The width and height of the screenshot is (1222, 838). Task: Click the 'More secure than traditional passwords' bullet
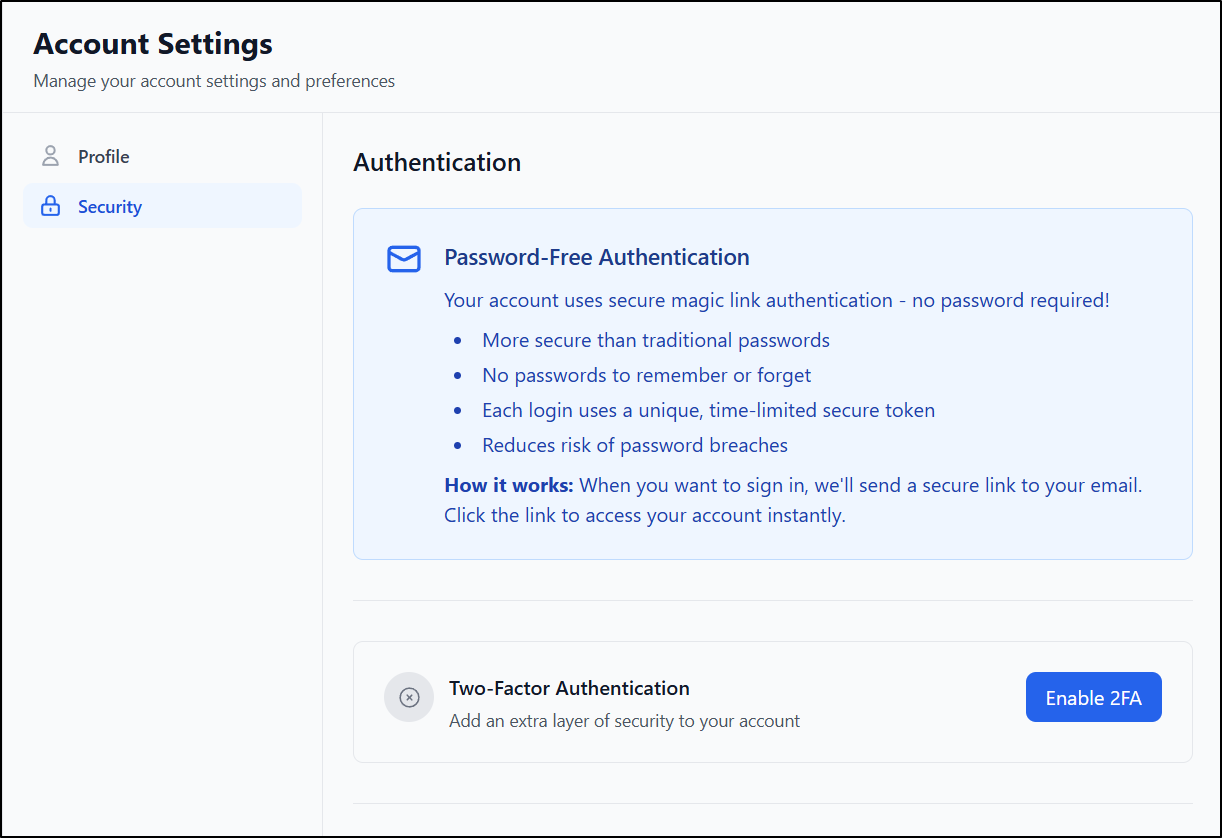(x=656, y=340)
